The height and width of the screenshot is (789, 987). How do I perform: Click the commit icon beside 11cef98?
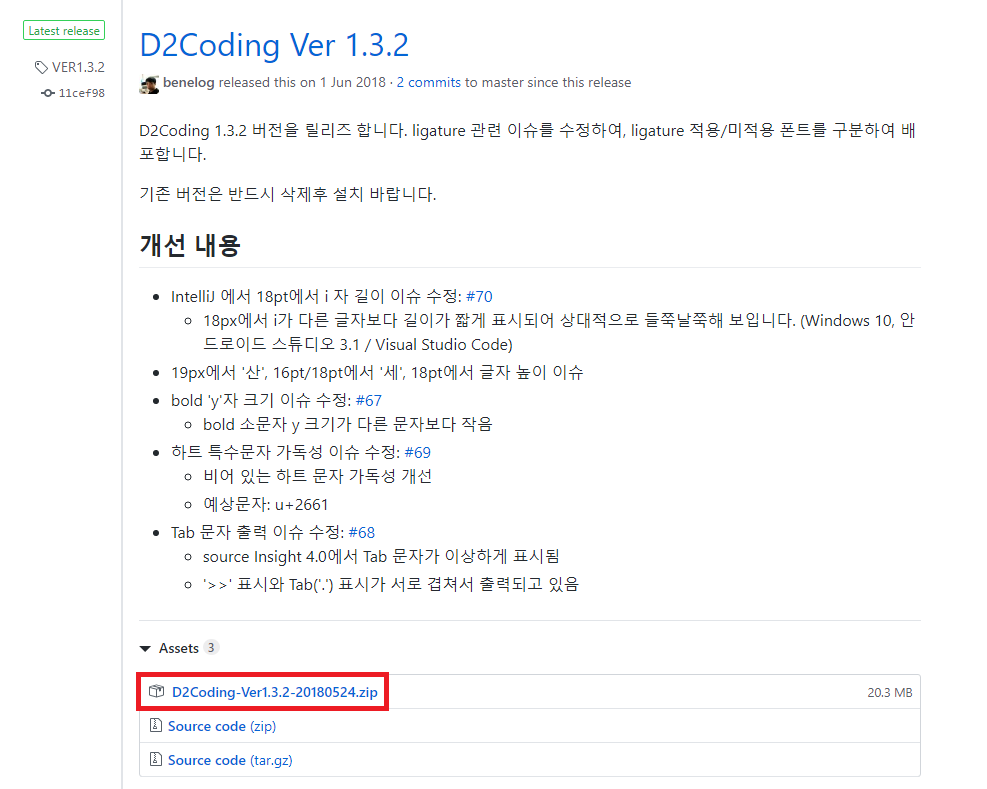[48, 93]
